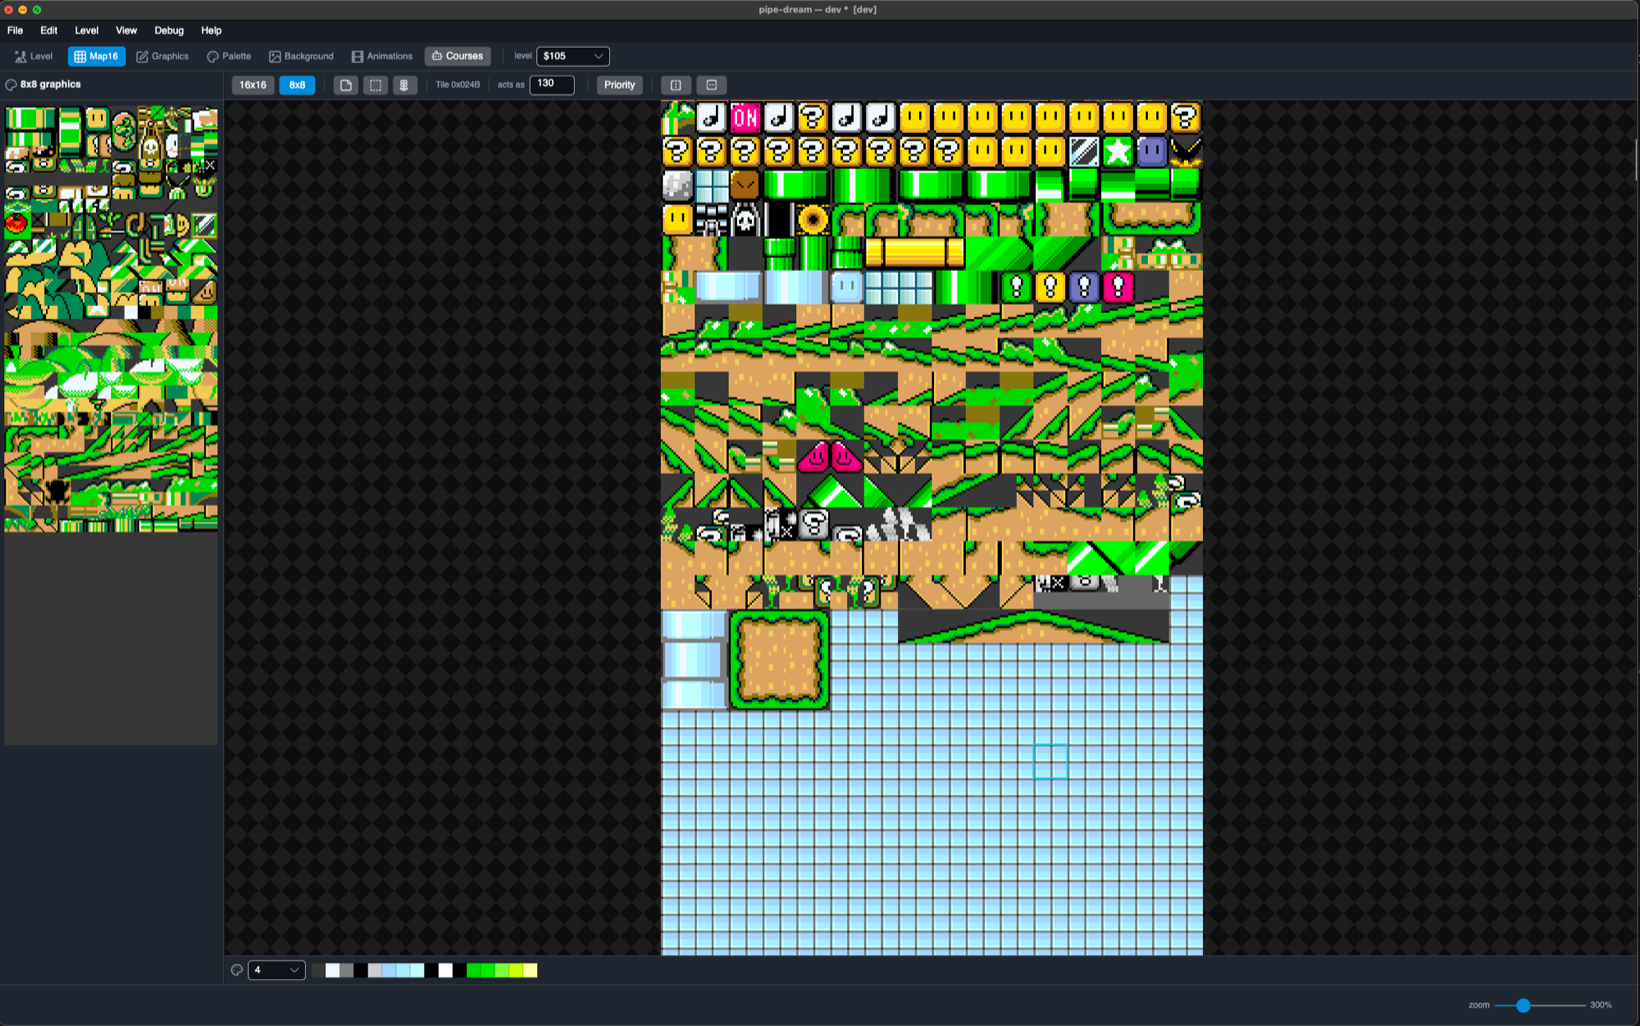Screen dimensions: 1640x1026
Task: Select the pink ON switch block tile
Action: [x=745, y=118]
